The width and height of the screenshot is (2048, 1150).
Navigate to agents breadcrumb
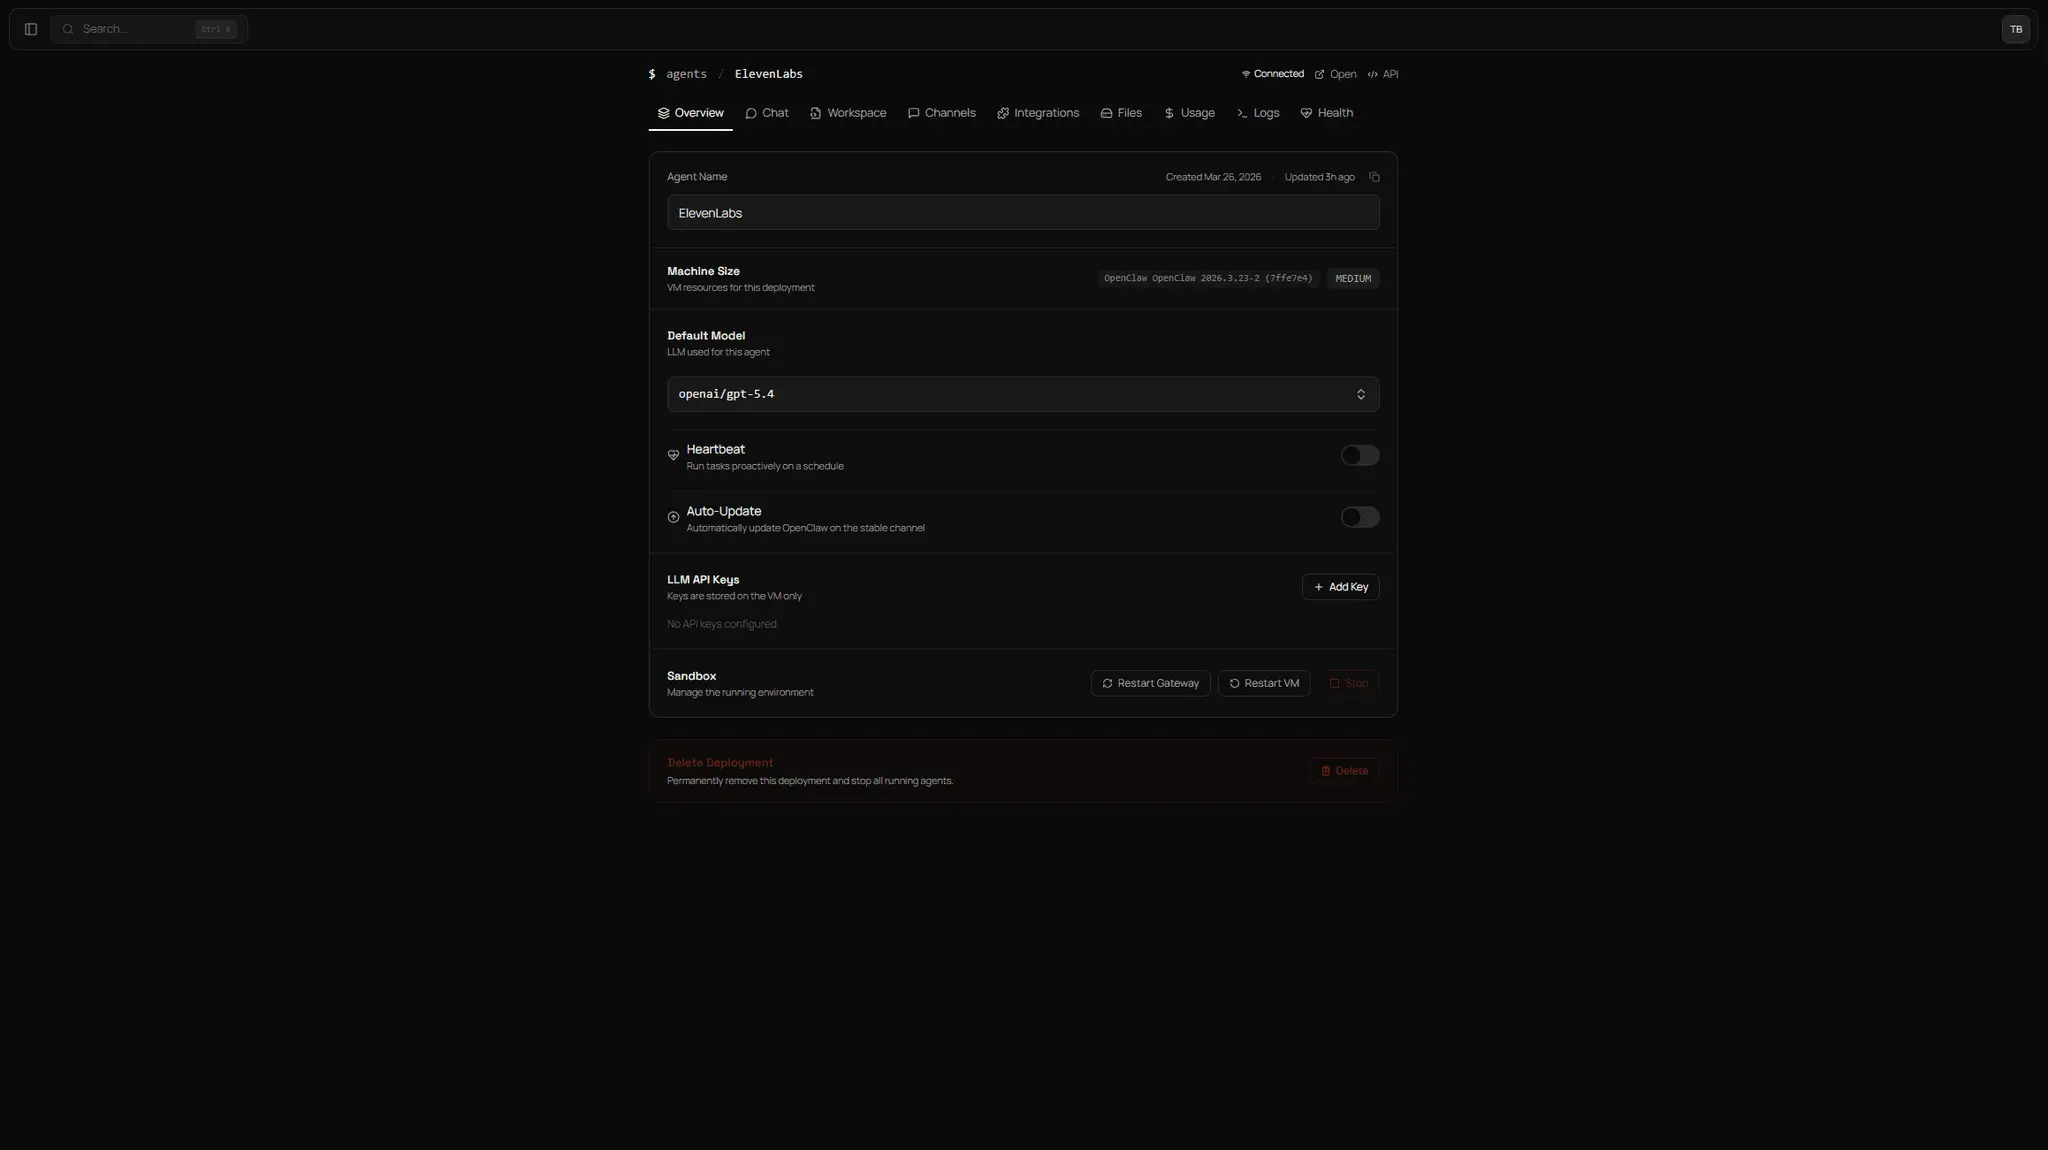point(686,74)
